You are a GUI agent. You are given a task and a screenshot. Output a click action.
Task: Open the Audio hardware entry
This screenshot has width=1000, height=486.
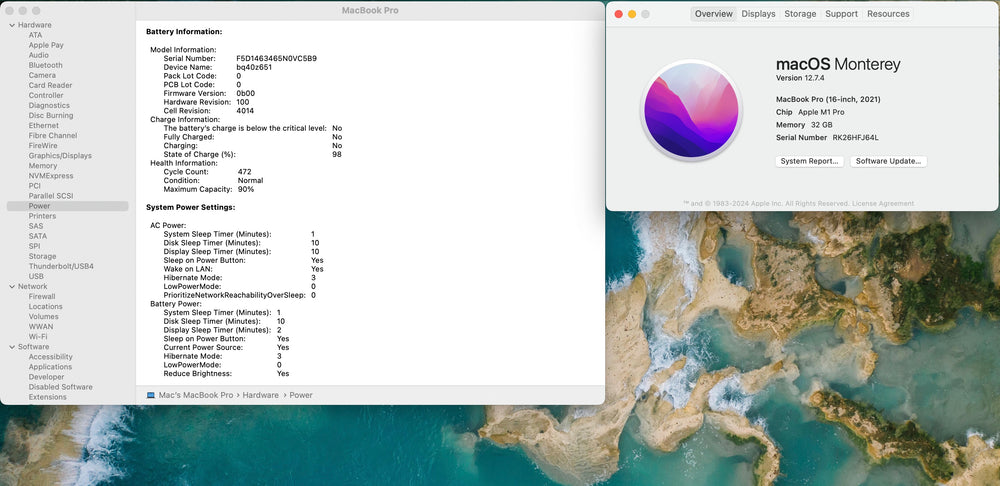point(38,55)
